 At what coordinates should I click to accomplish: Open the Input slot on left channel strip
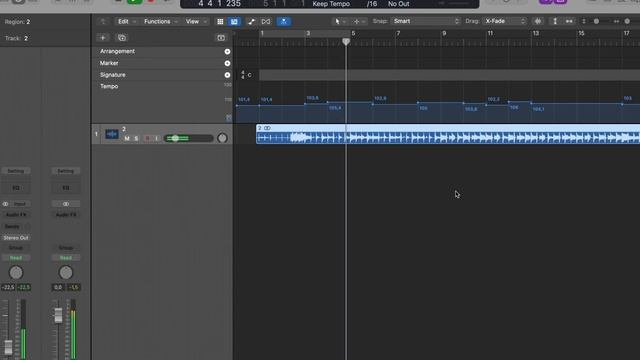(x=20, y=204)
